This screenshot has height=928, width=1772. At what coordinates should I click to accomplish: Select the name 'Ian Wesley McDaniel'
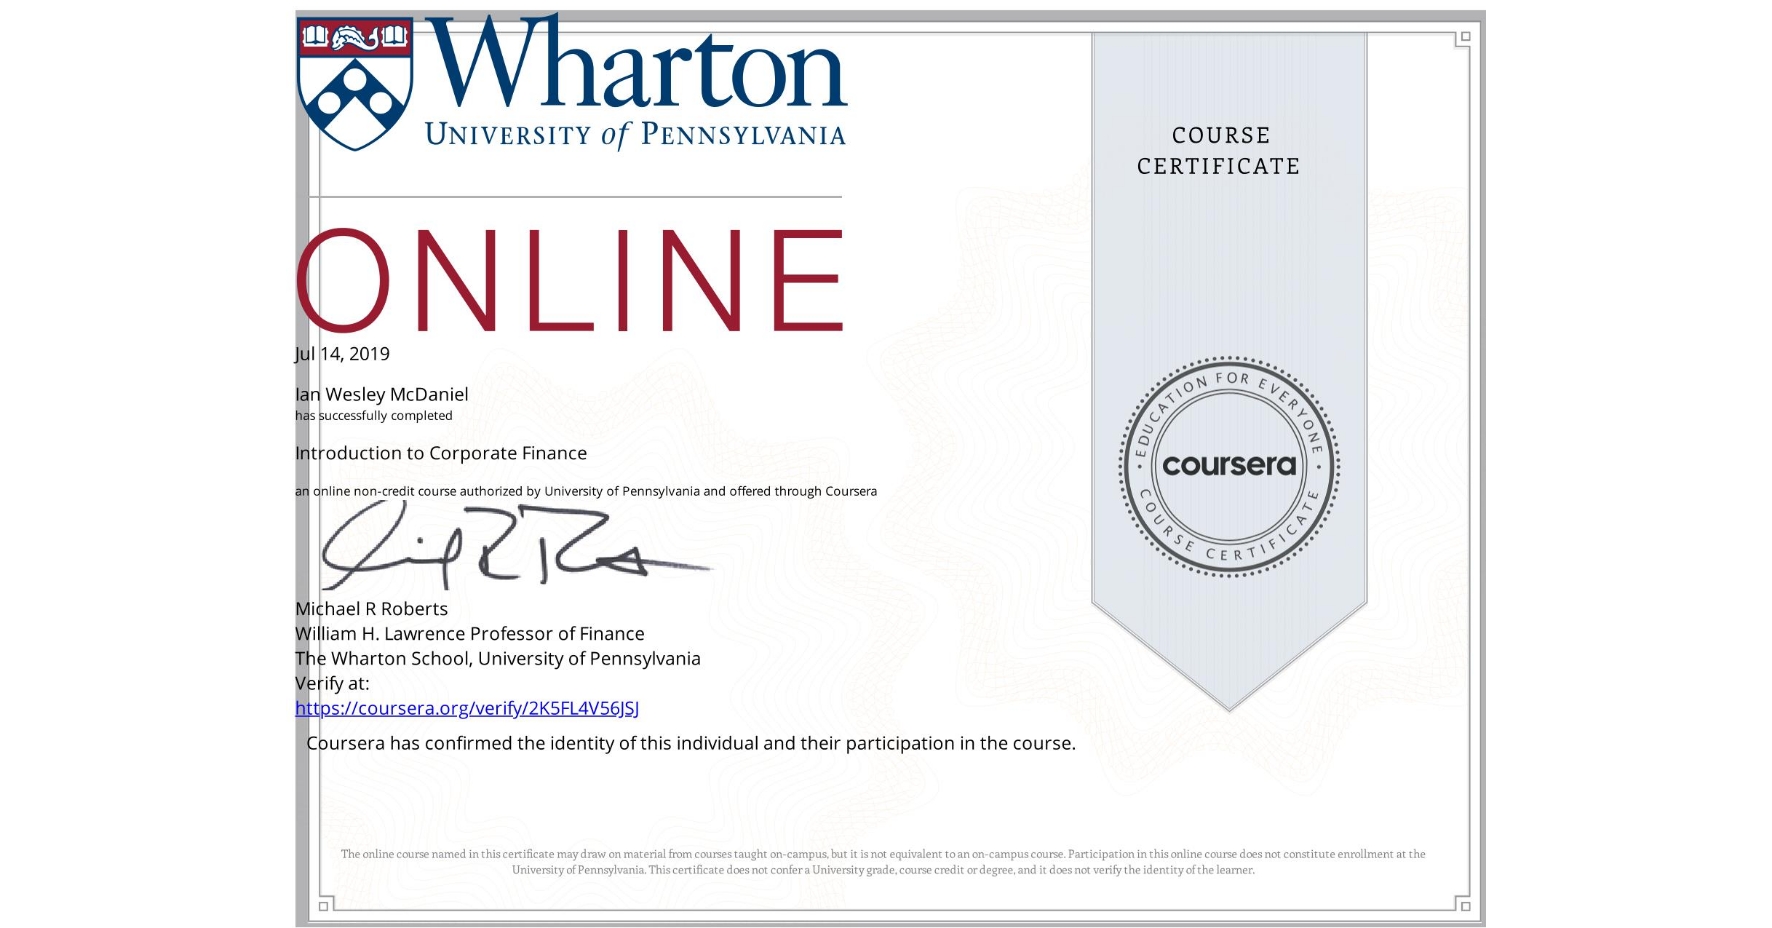[x=381, y=394]
